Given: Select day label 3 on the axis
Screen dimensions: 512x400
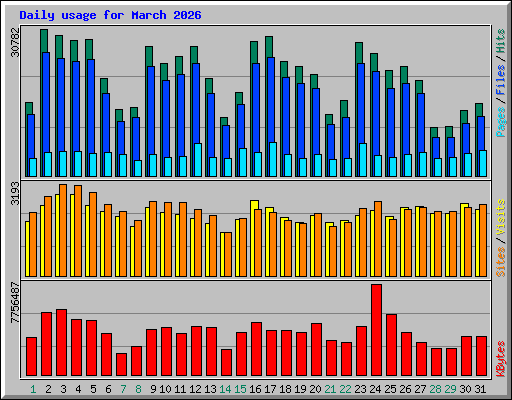Looking at the screenshot, I should pos(63,389).
